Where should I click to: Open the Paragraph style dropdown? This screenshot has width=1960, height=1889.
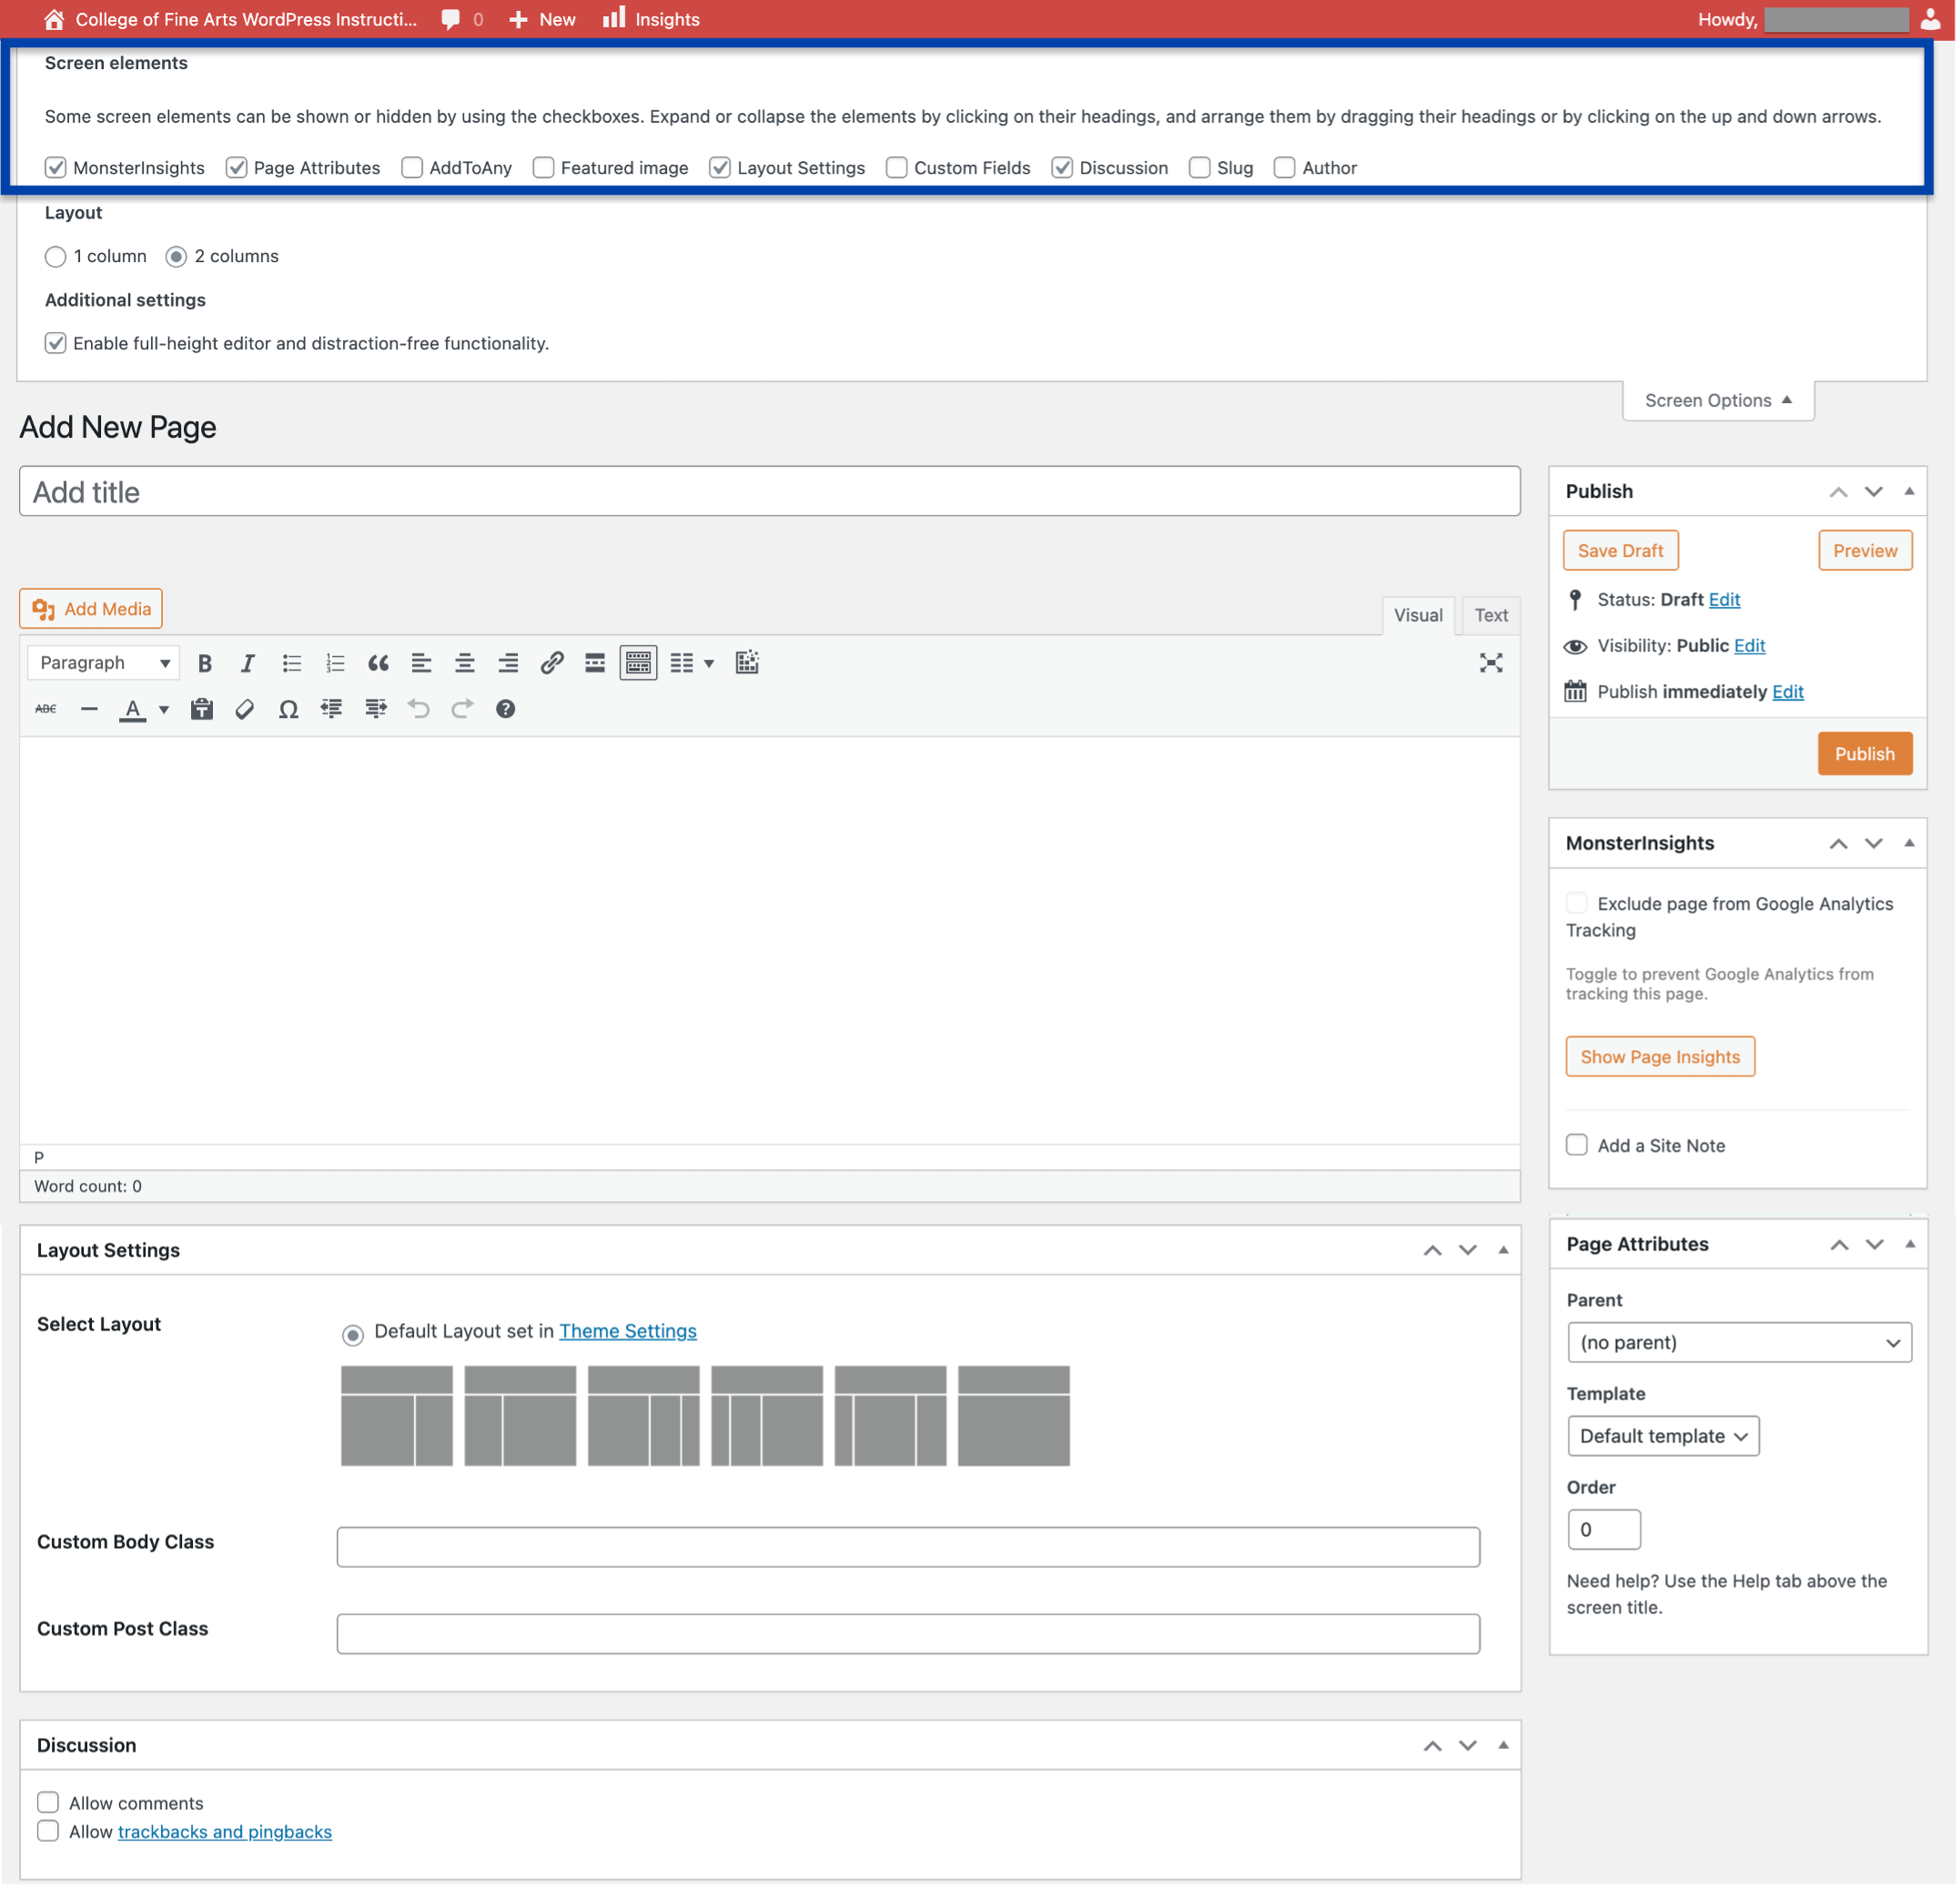point(102,662)
